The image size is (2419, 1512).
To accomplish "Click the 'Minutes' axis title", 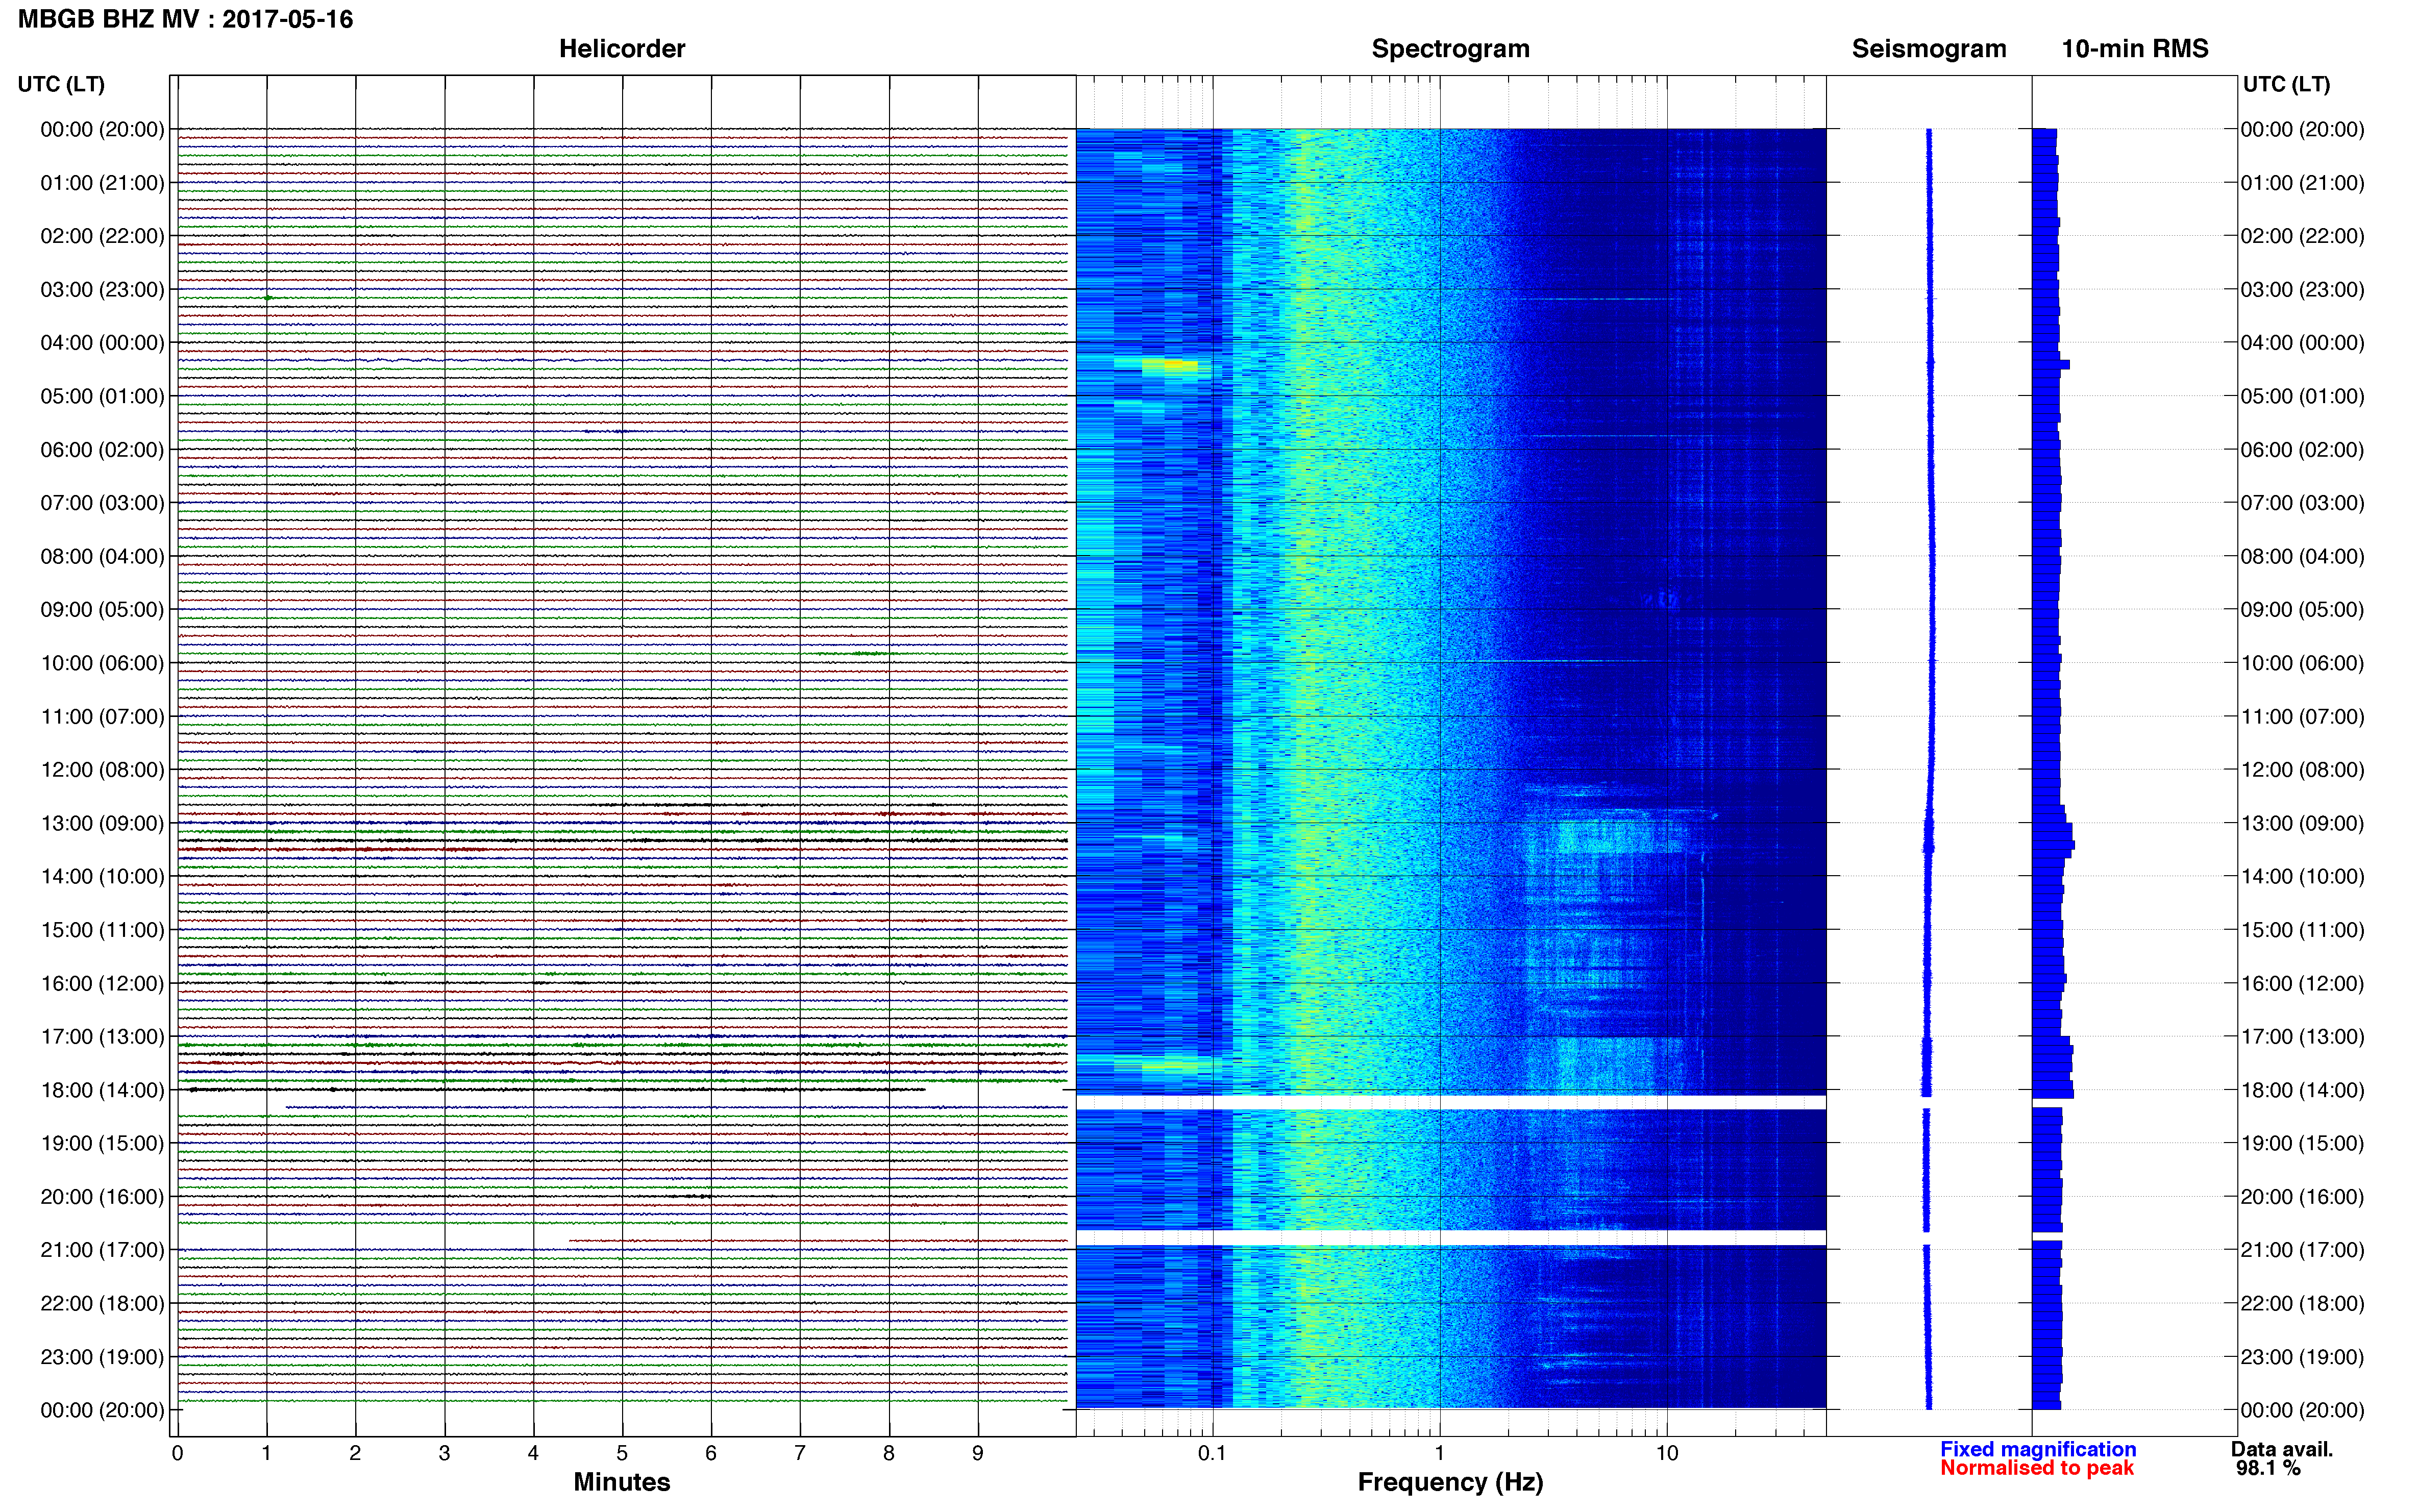I will pos(621,1482).
